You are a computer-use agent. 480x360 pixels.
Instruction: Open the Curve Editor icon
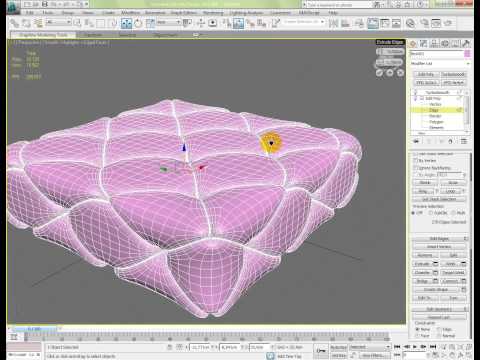tap(384, 23)
